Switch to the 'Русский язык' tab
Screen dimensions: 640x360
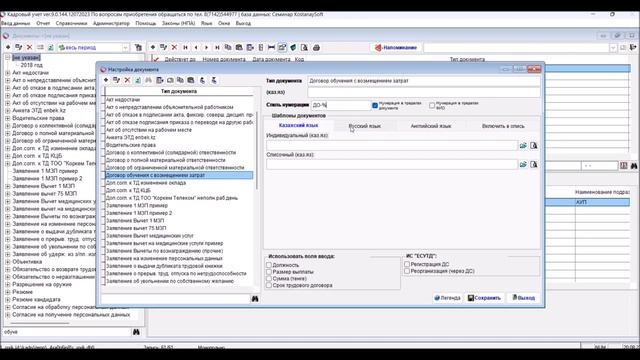(364, 126)
